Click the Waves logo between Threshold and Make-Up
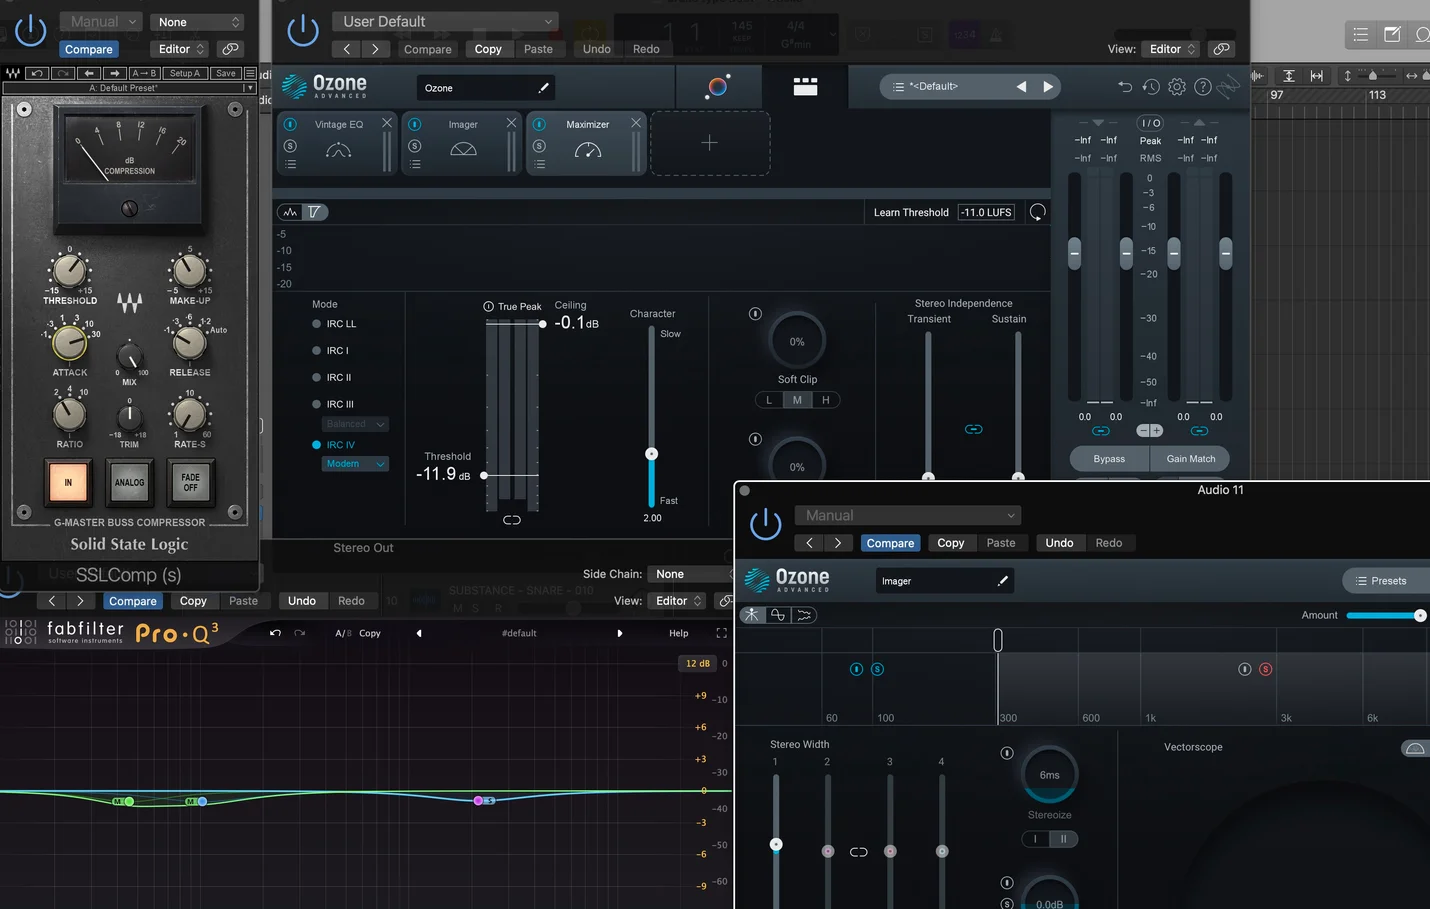Screen dimensions: 1430x909 pos(129,301)
